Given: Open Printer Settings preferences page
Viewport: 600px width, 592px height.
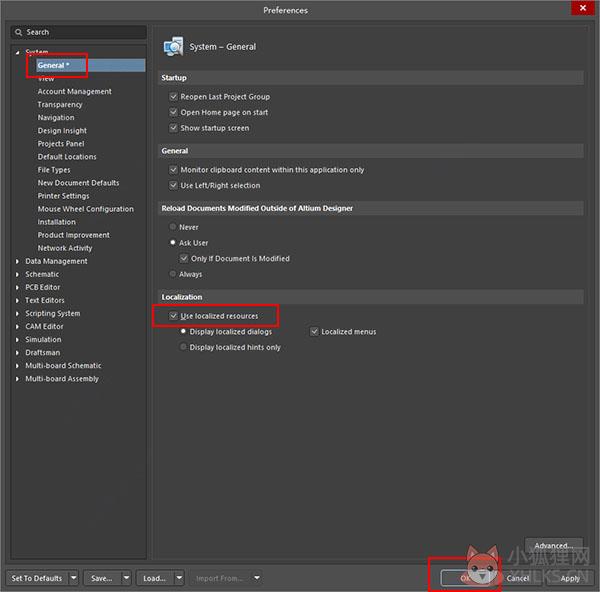Looking at the screenshot, I should click(x=64, y=196).
